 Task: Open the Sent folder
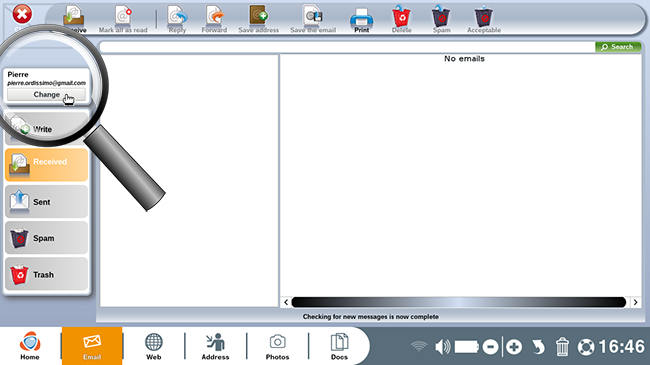point(46,202)
